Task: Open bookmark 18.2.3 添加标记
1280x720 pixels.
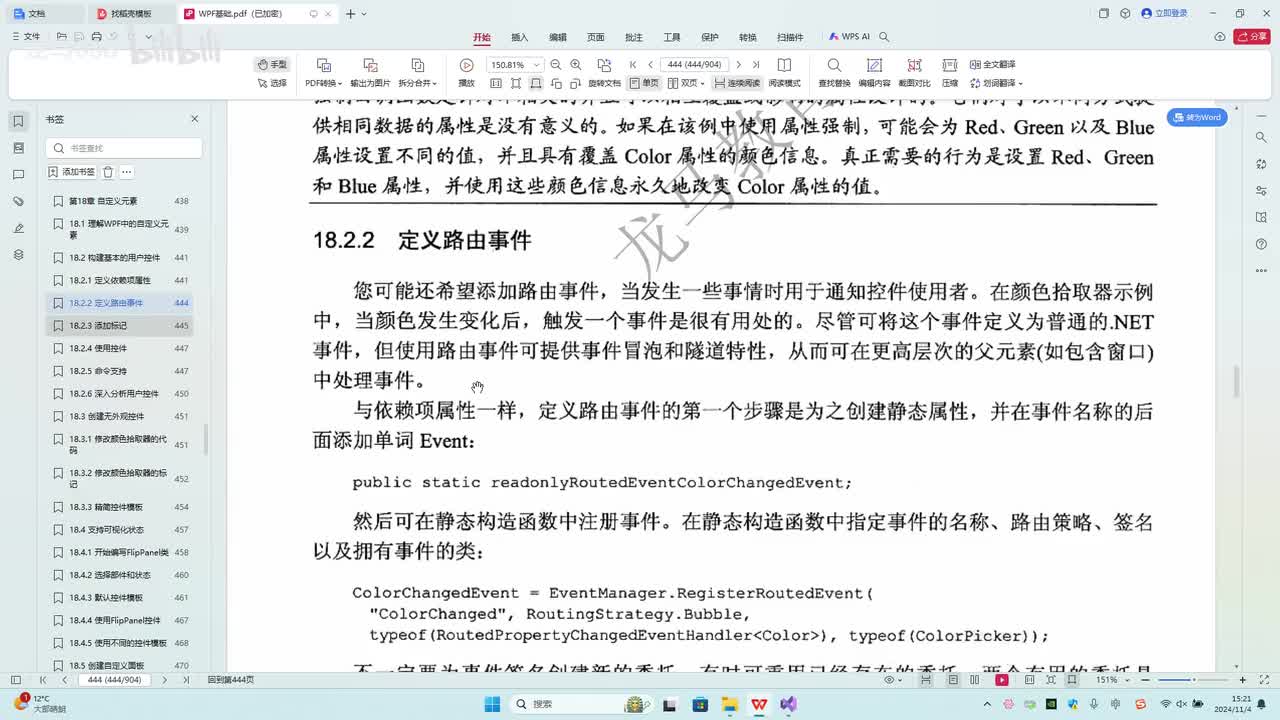Action: pos(120,326)
